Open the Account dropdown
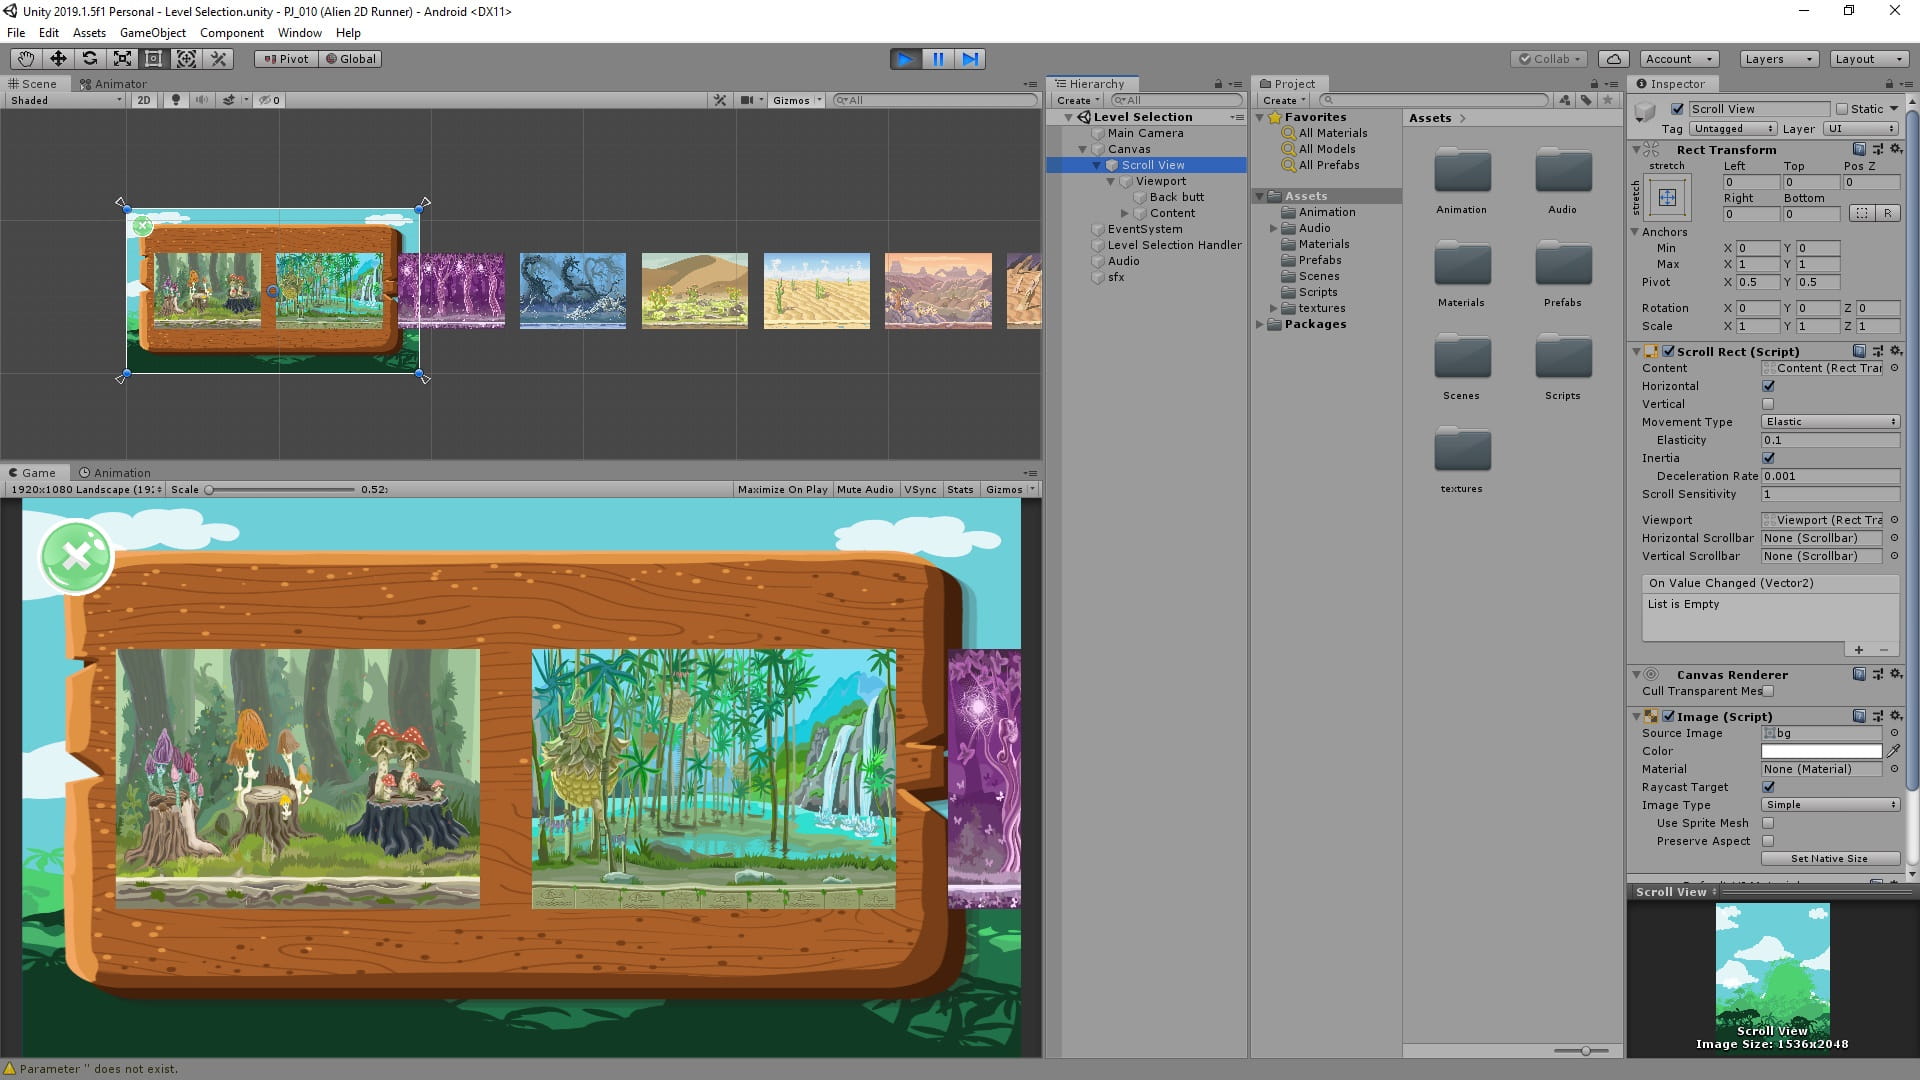Viewport: 1920px width, 1080px height. pos(1679,59)
